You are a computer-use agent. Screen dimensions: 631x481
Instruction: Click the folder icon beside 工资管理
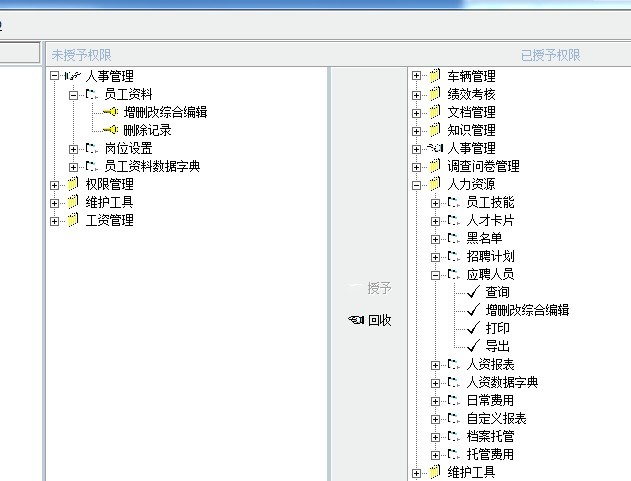pyautogui.click(x=72, y=220)
